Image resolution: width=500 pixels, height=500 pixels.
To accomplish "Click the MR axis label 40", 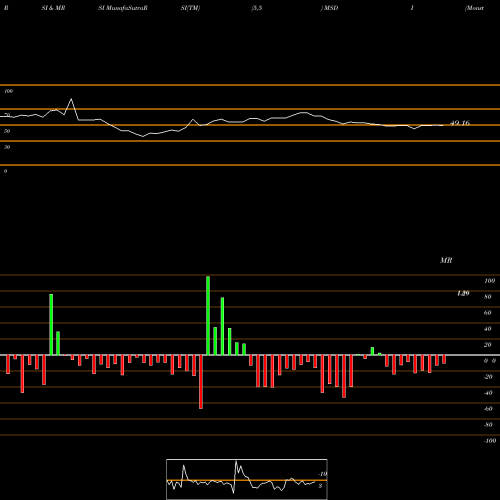I will coord(488,329).
